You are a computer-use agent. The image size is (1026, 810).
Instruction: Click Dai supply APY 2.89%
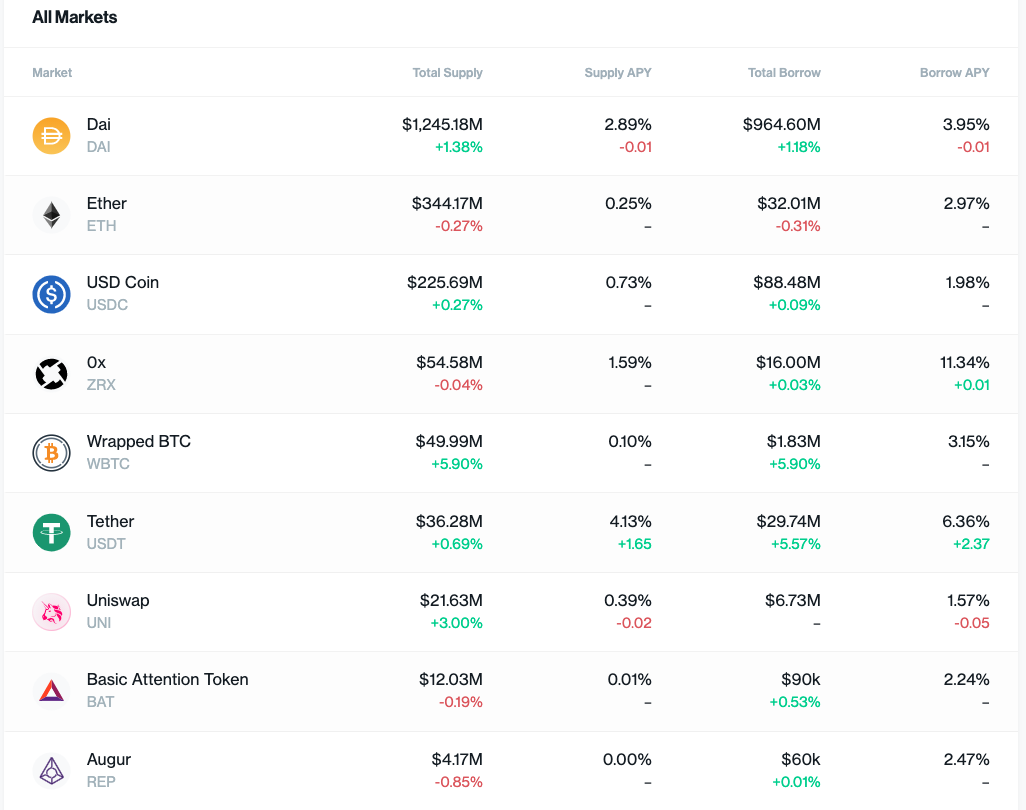(628, 124)
